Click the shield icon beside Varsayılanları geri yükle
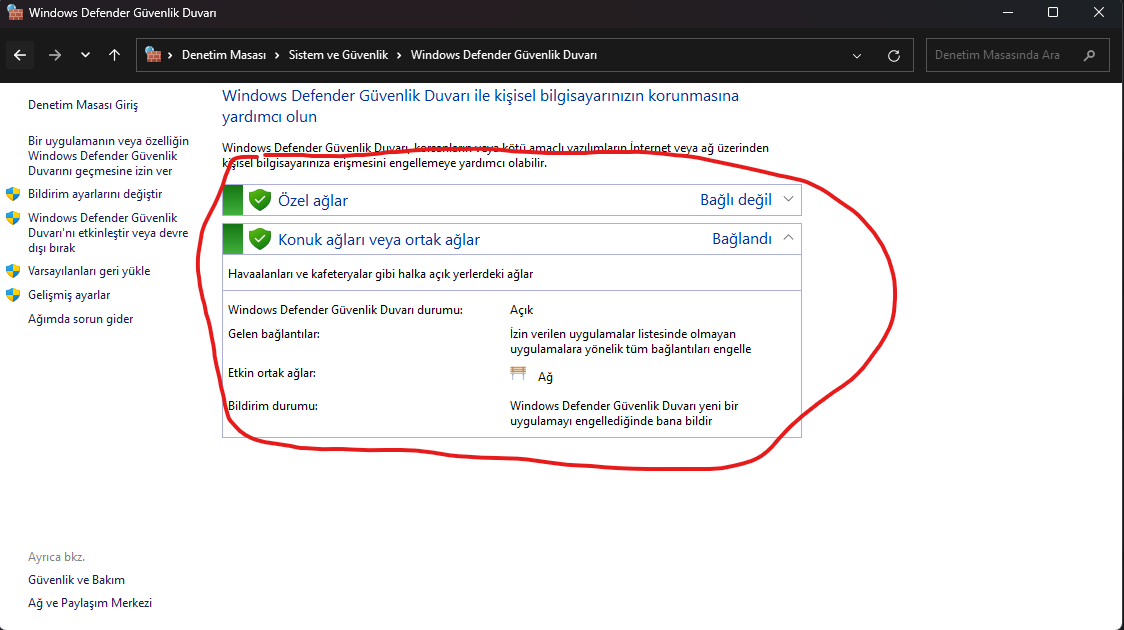Viewport: 1124px width, 630px height. (13, 271)
